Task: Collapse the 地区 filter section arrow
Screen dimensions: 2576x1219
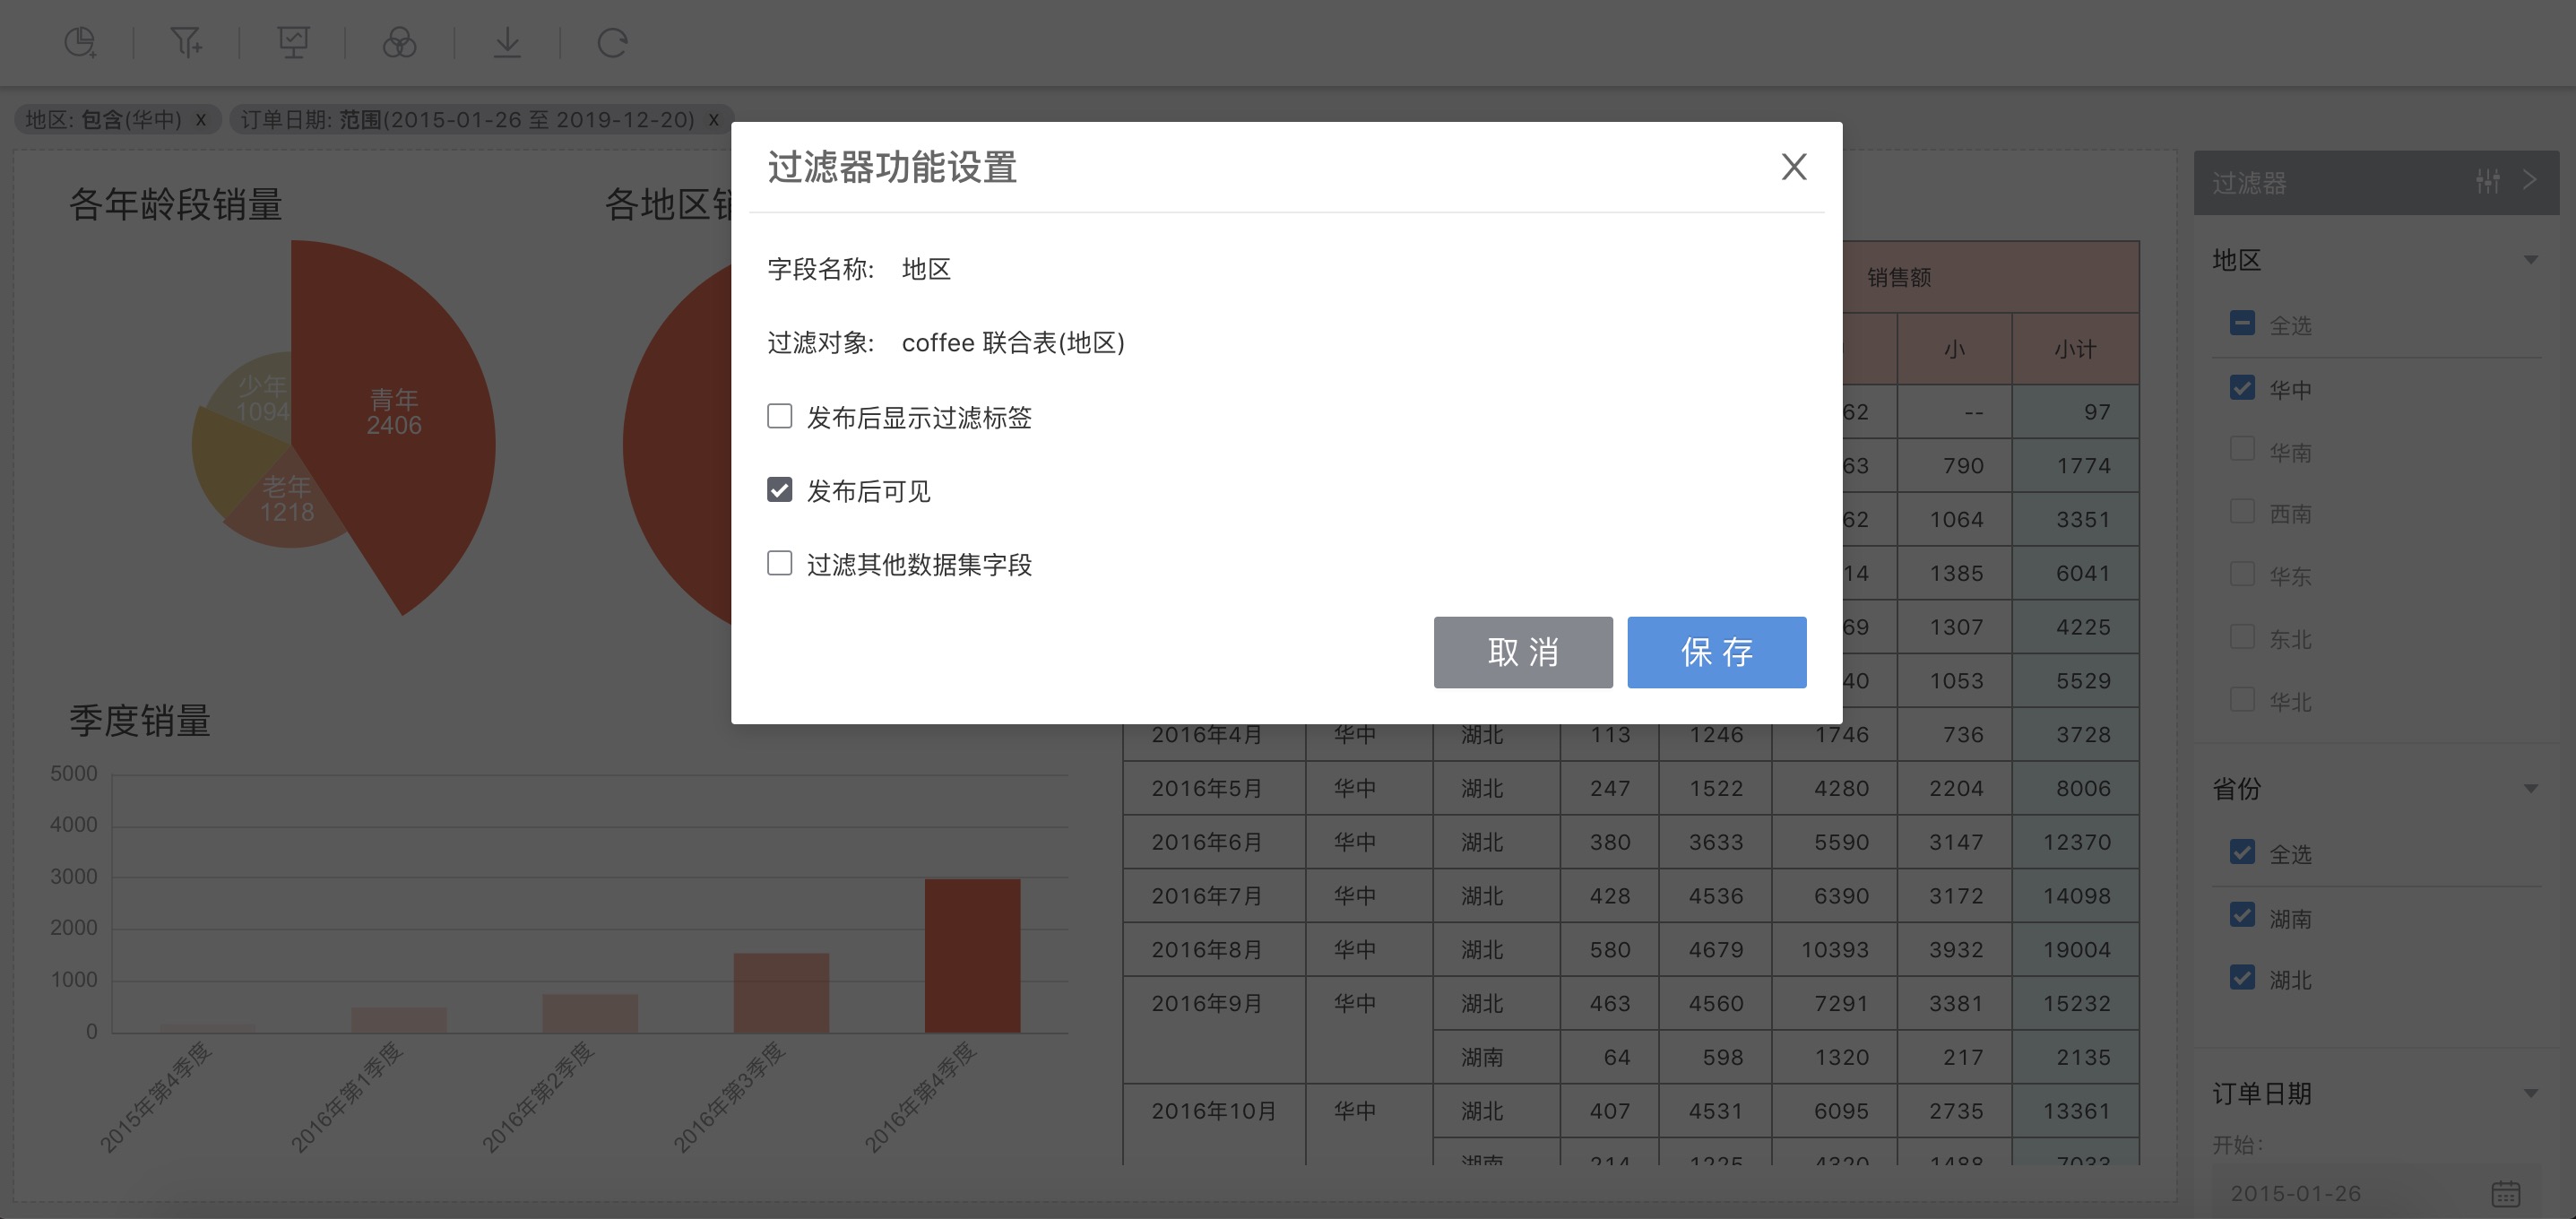Action: tap(2530, 260)
